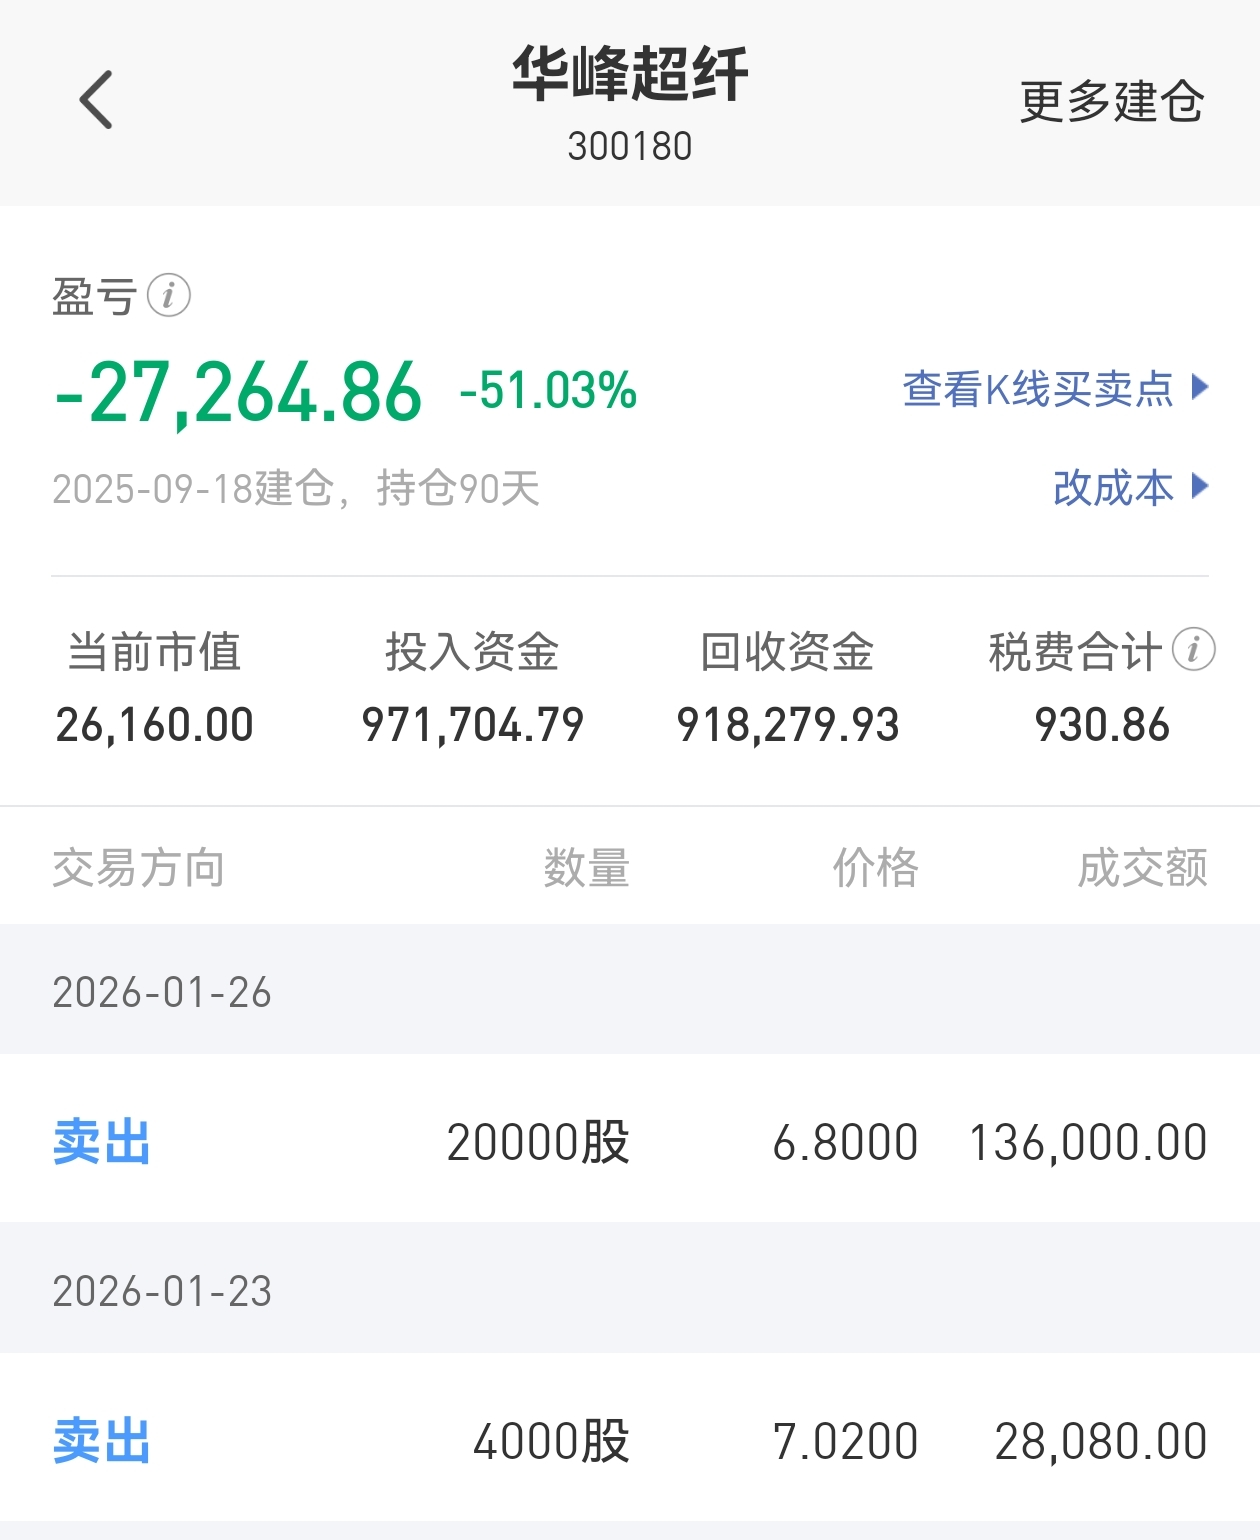Tap the date header 2026-01-26
1260x1540 pixels.
162,993
